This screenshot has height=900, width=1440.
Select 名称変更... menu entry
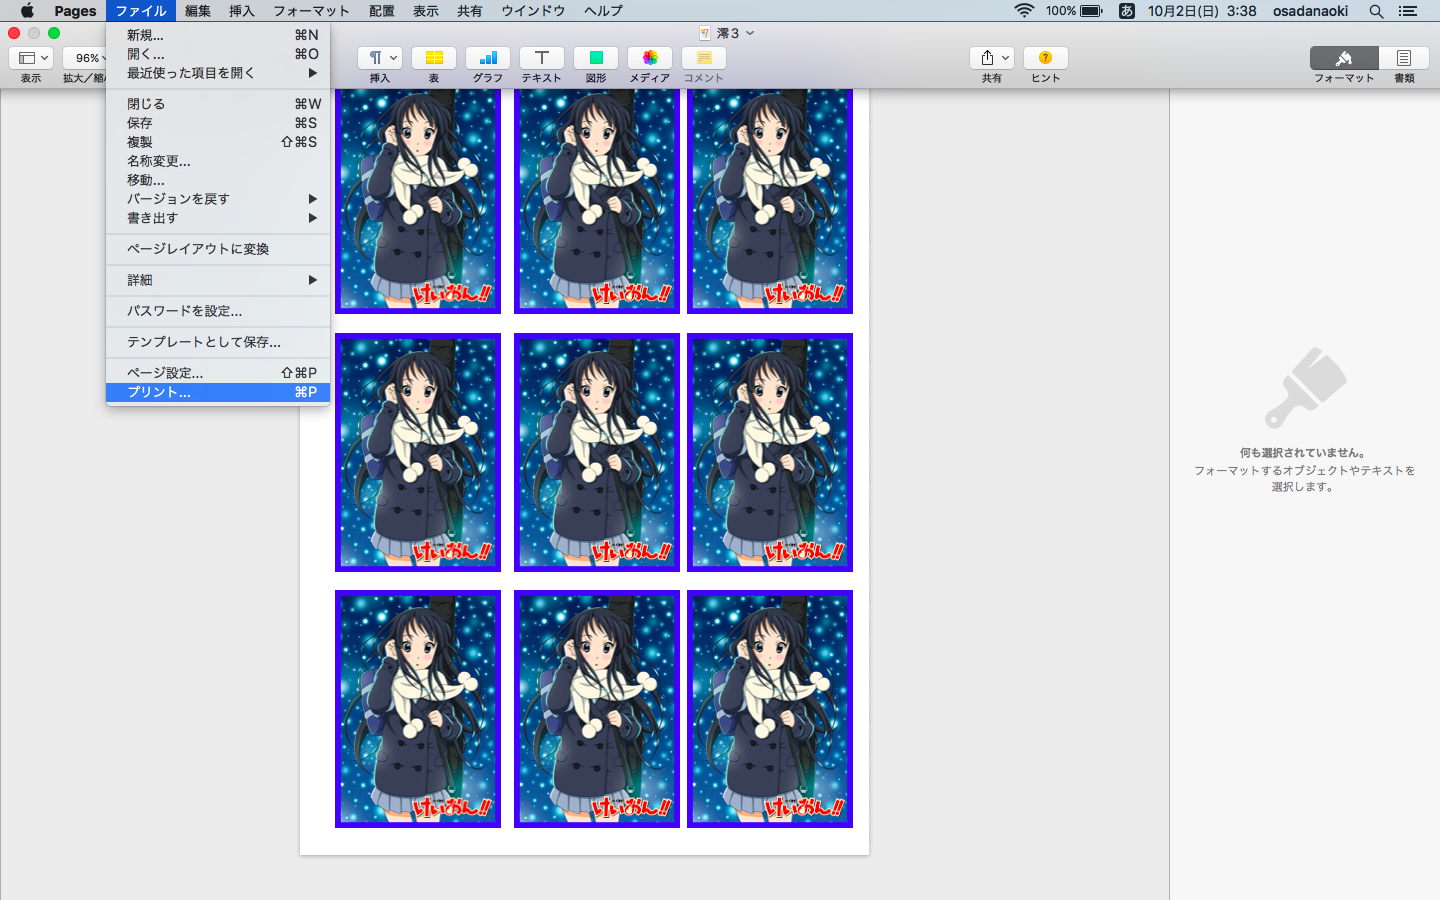[x=218, y=161]
